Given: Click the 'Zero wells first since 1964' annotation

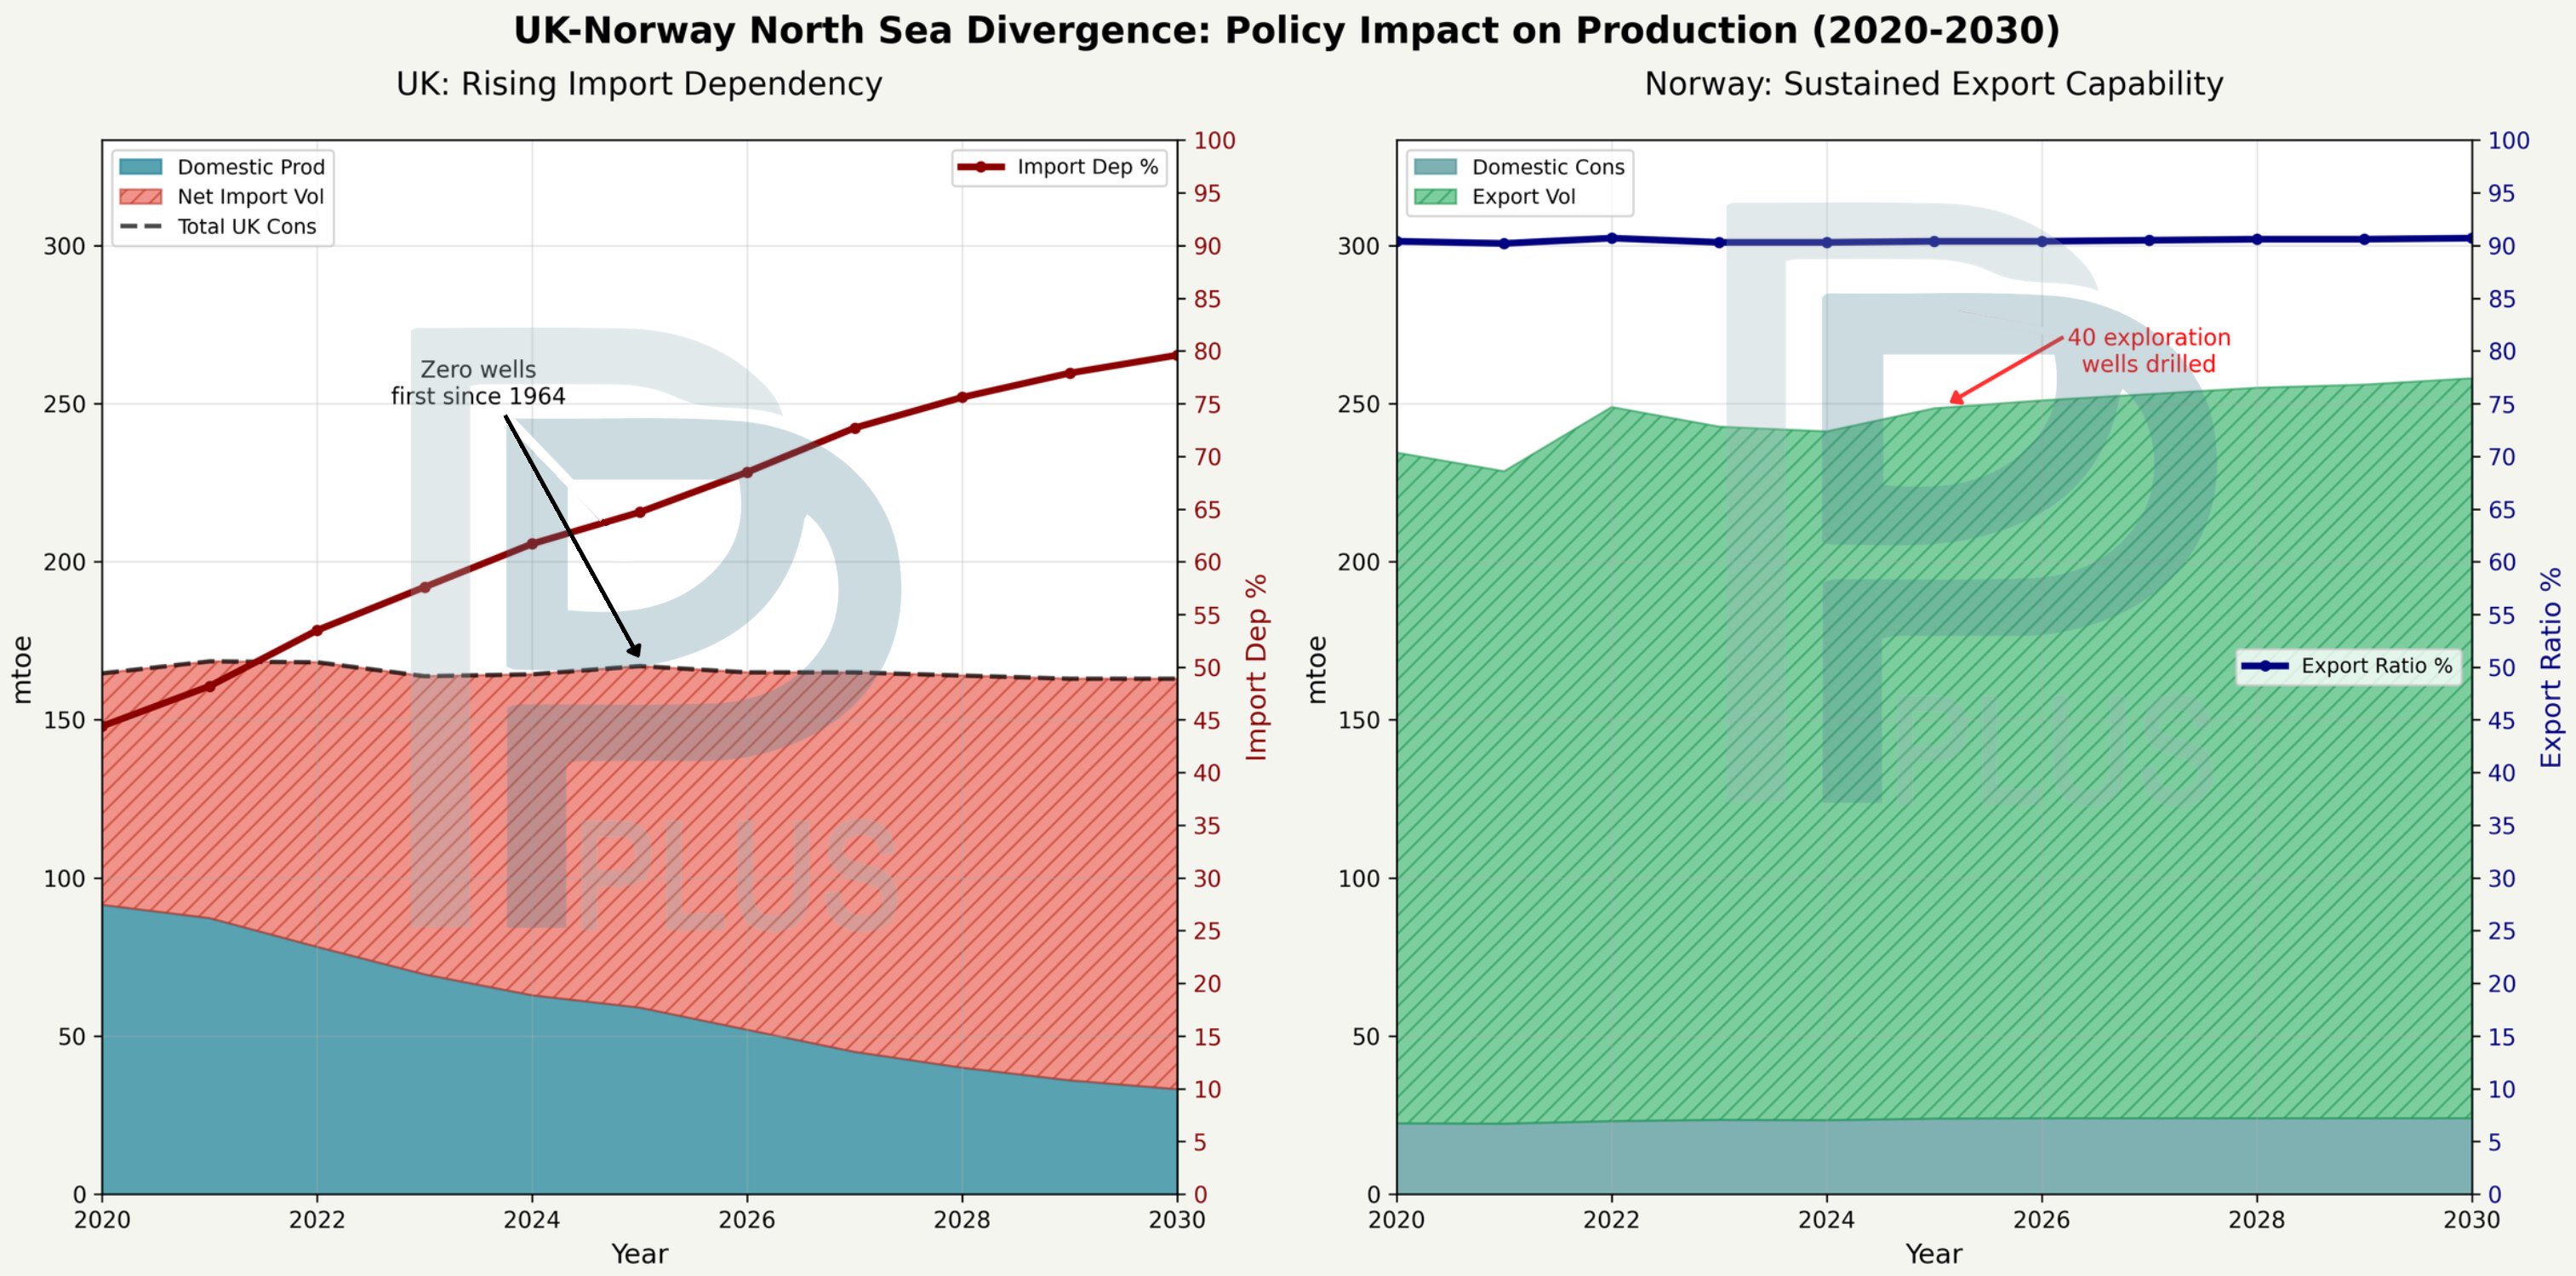Looking at the screenshot, I should tap(478, 383).
